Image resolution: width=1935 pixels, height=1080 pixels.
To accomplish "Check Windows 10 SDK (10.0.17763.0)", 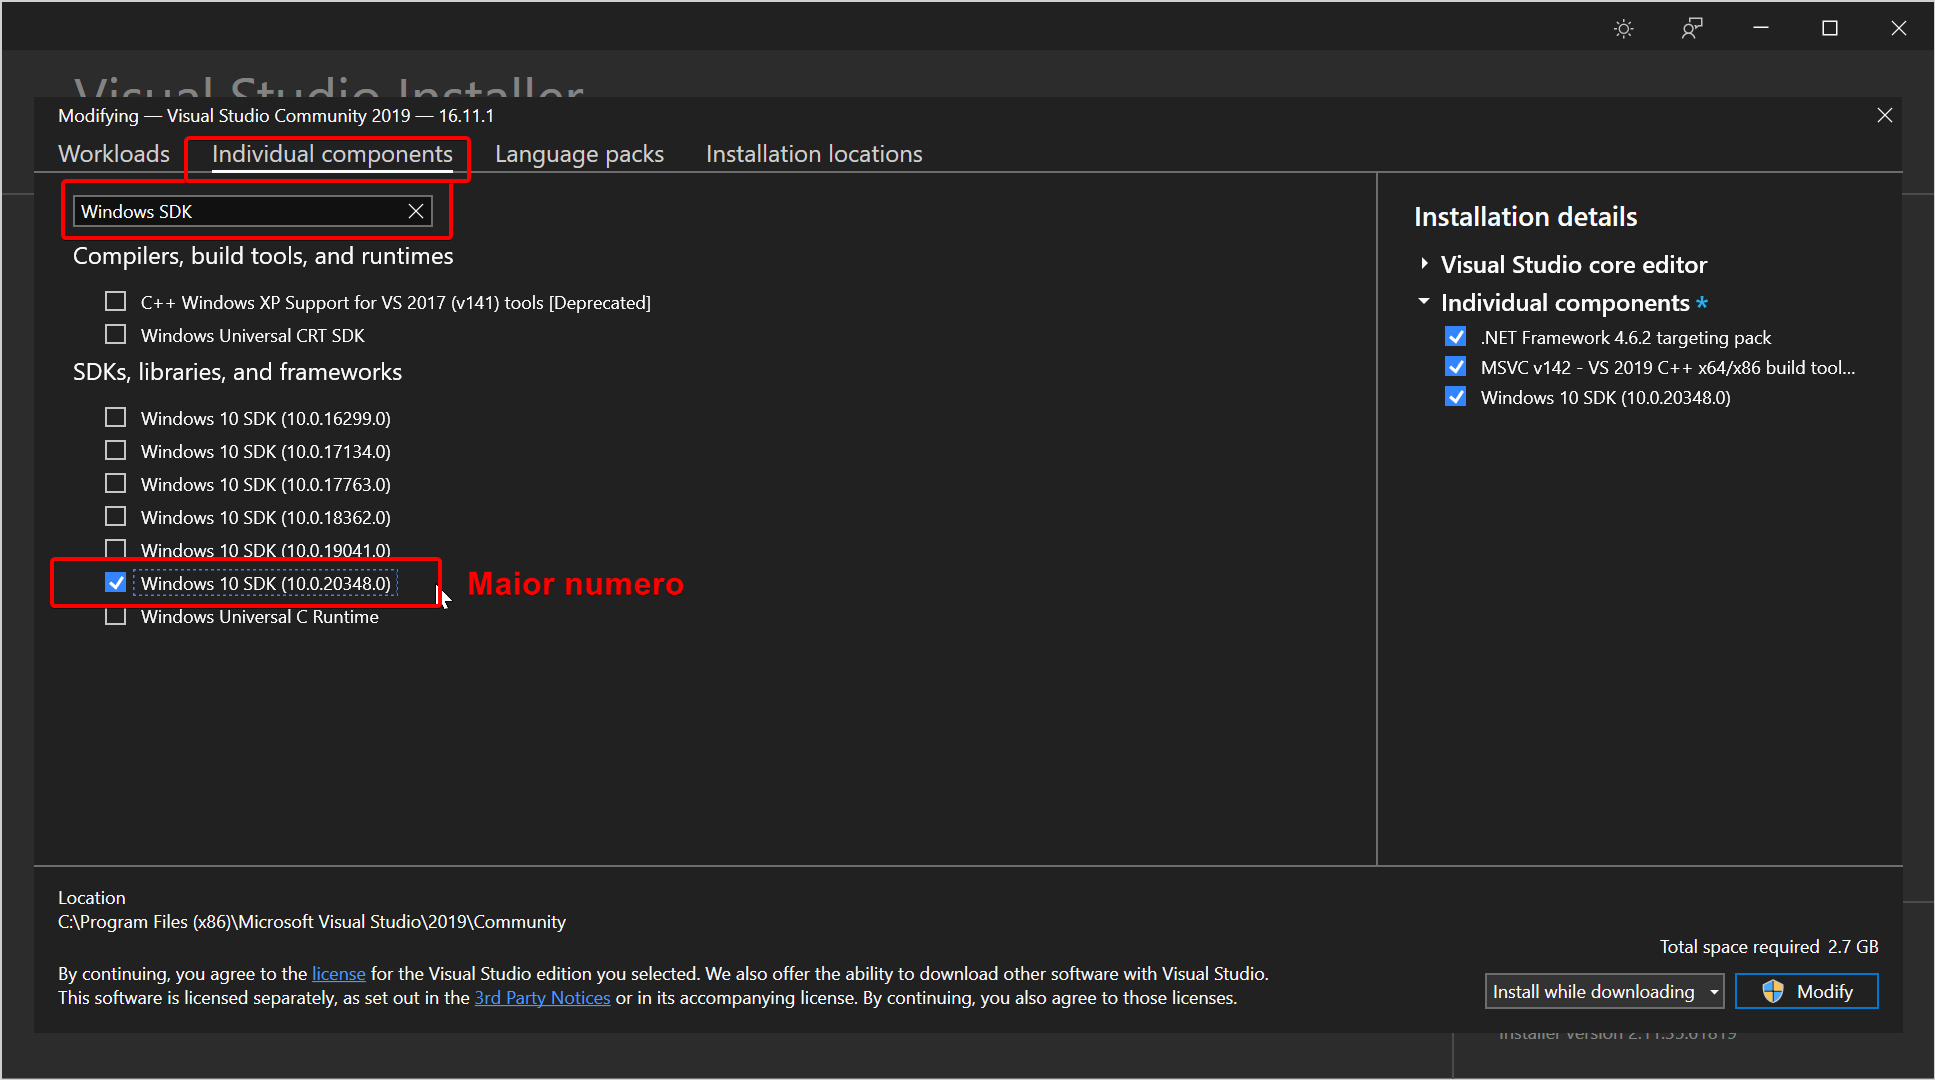I will pos(116,483).
